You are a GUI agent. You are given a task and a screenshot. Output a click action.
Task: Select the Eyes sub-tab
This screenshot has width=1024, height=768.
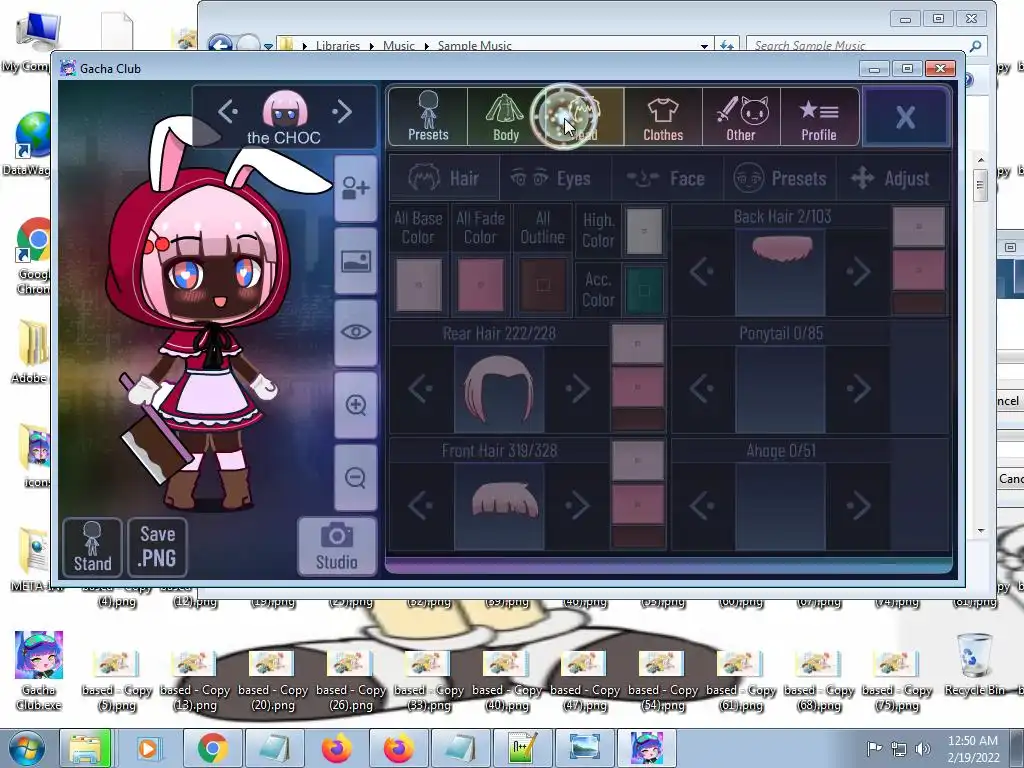pos(555,178)
